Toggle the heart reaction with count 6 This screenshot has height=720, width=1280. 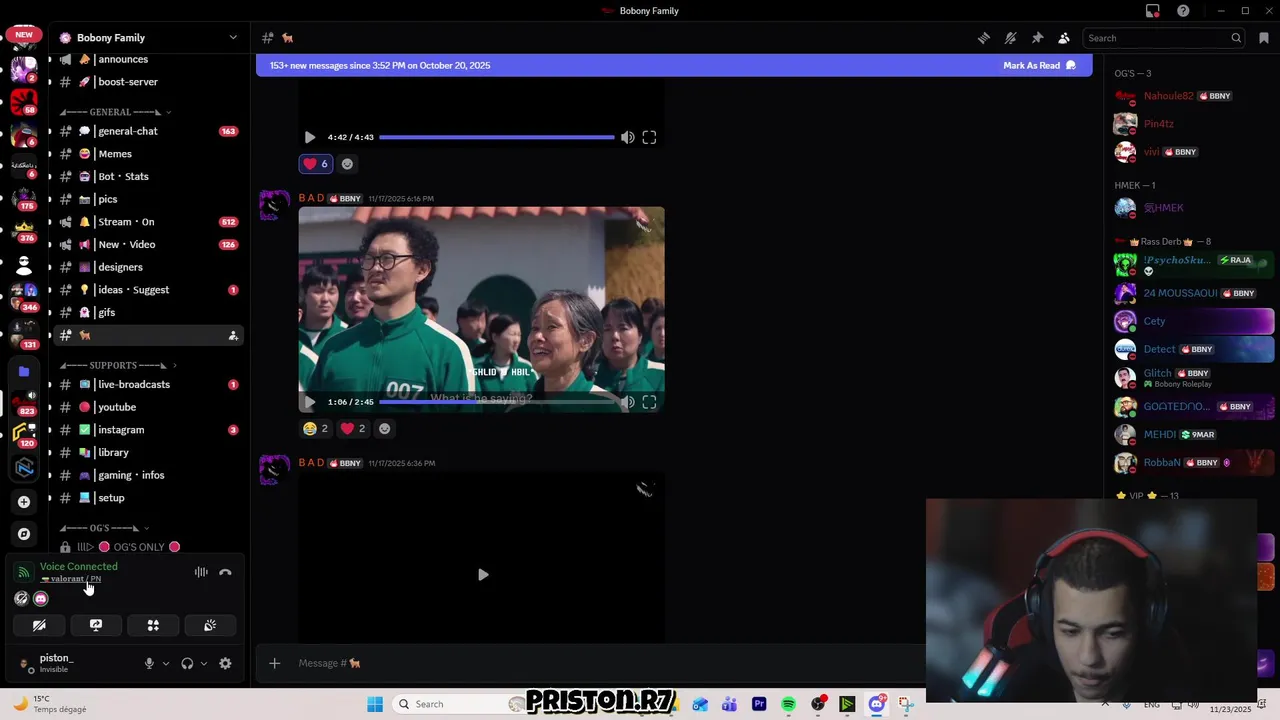(x=316, y=164)
